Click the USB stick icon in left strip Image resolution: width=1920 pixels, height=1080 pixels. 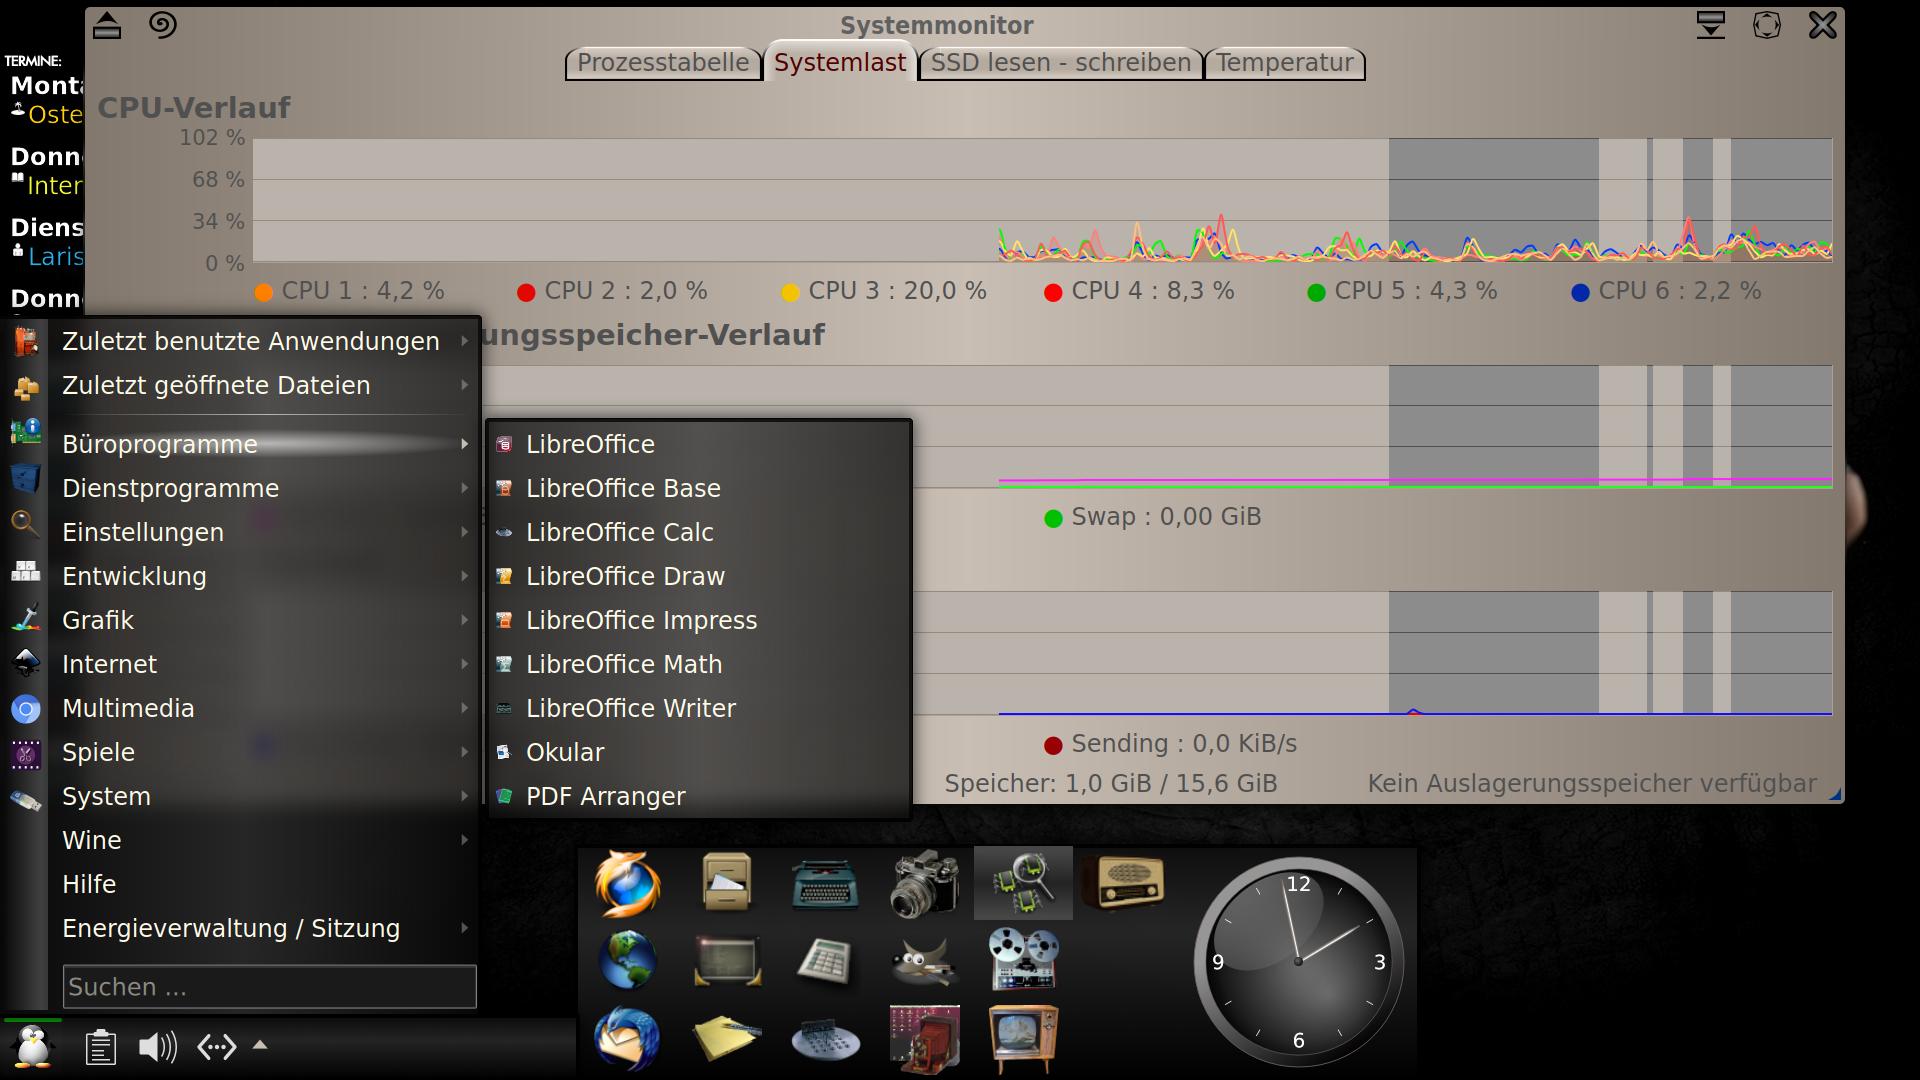(x=26, y=800)
